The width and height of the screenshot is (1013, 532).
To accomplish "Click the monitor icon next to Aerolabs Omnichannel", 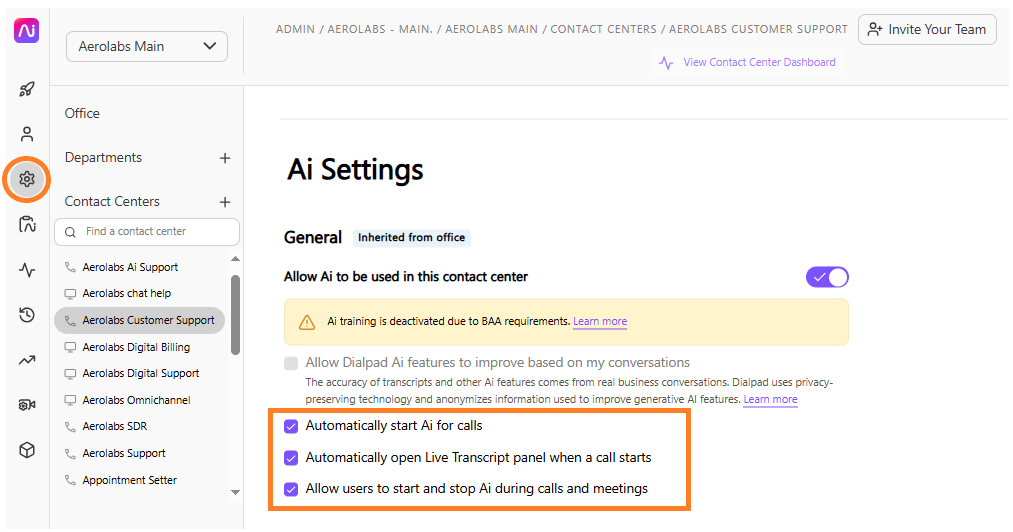I will [x=70, y=400].
